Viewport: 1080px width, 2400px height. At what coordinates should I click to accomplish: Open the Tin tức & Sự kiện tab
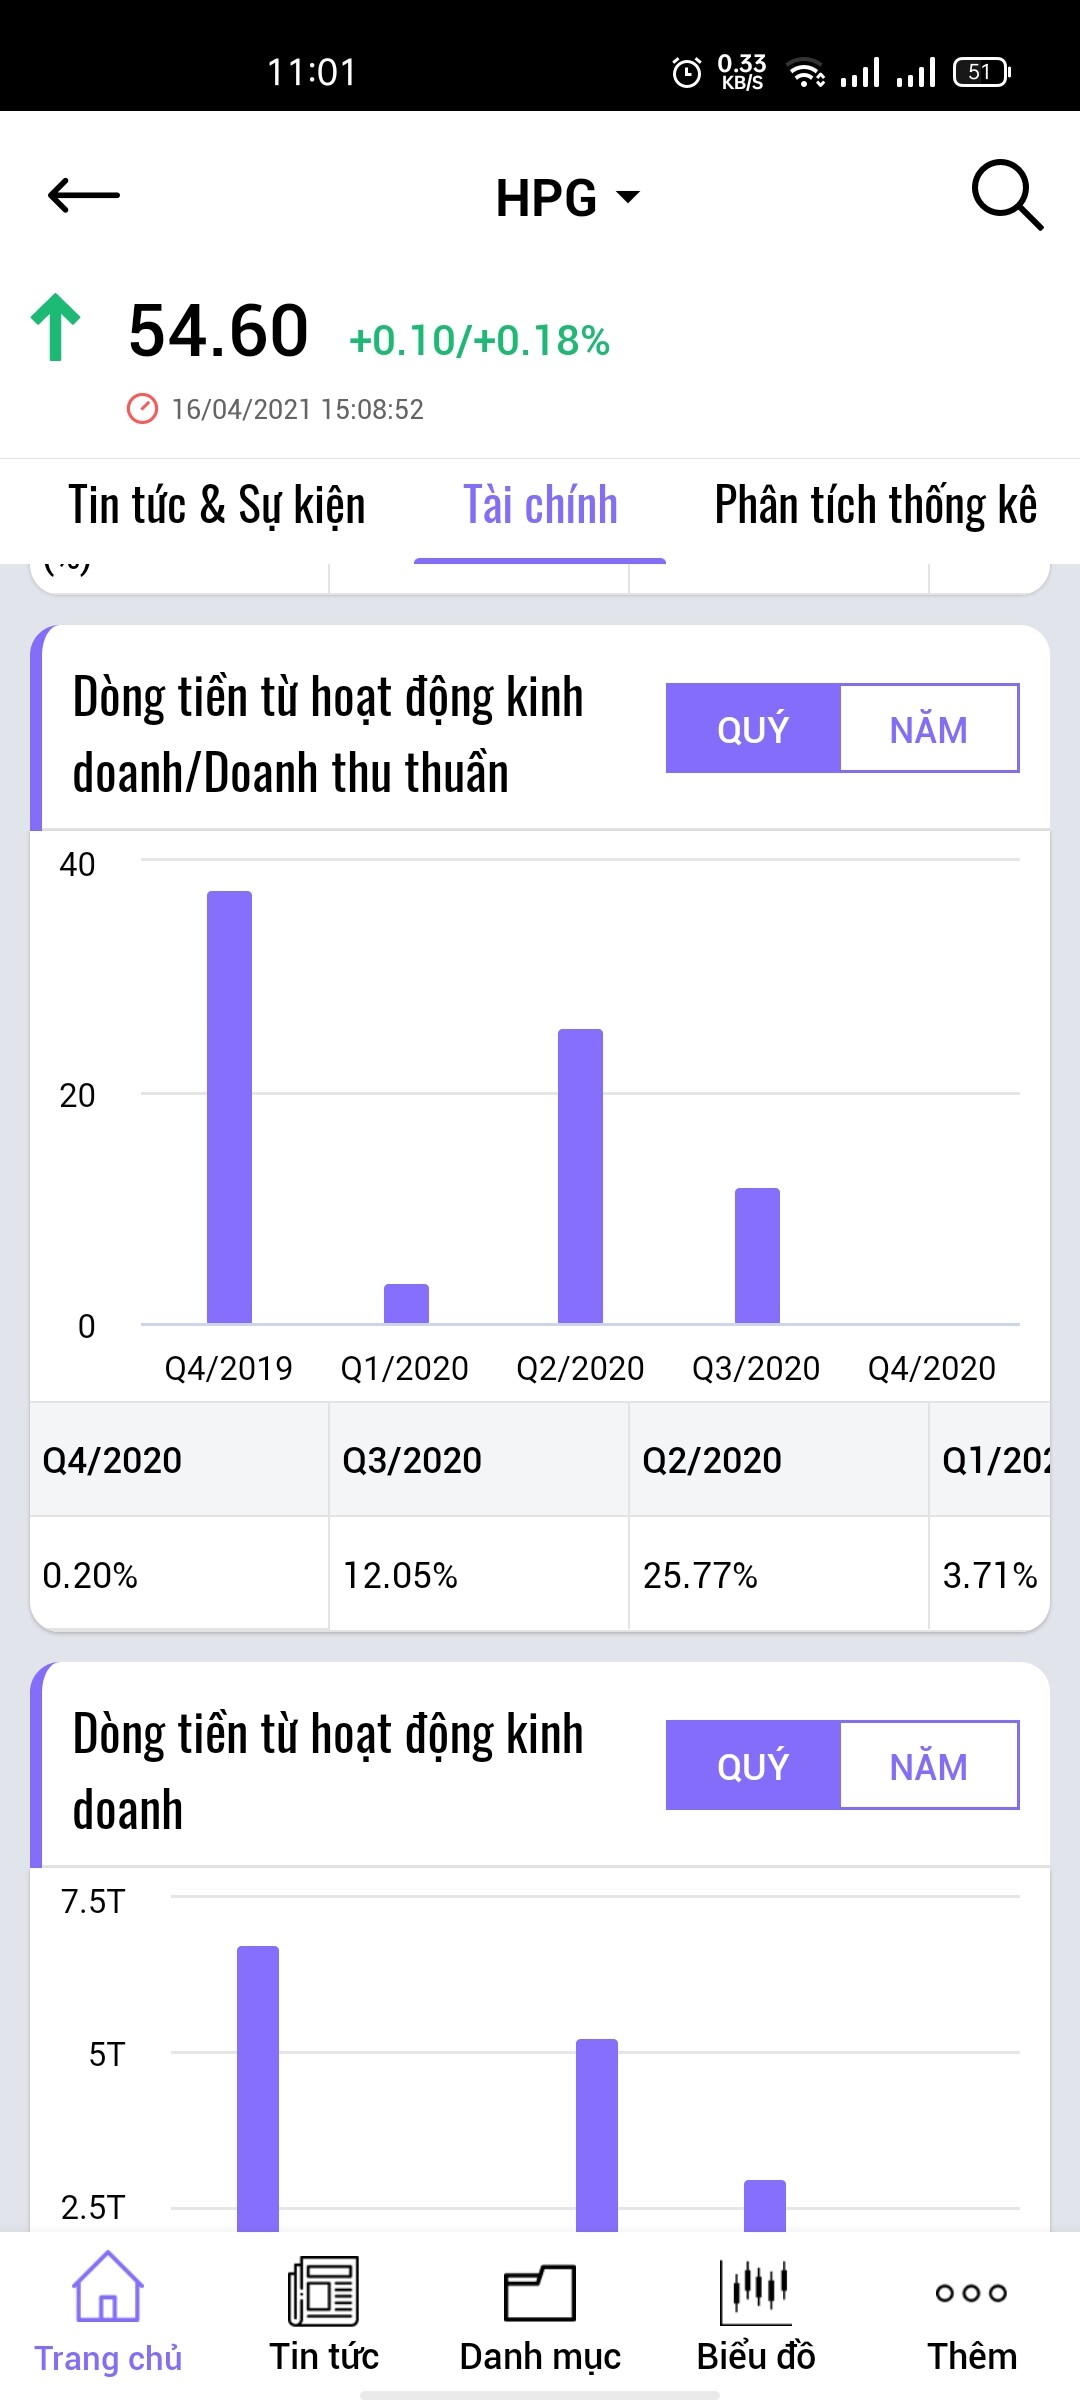(x=217, y=505)
